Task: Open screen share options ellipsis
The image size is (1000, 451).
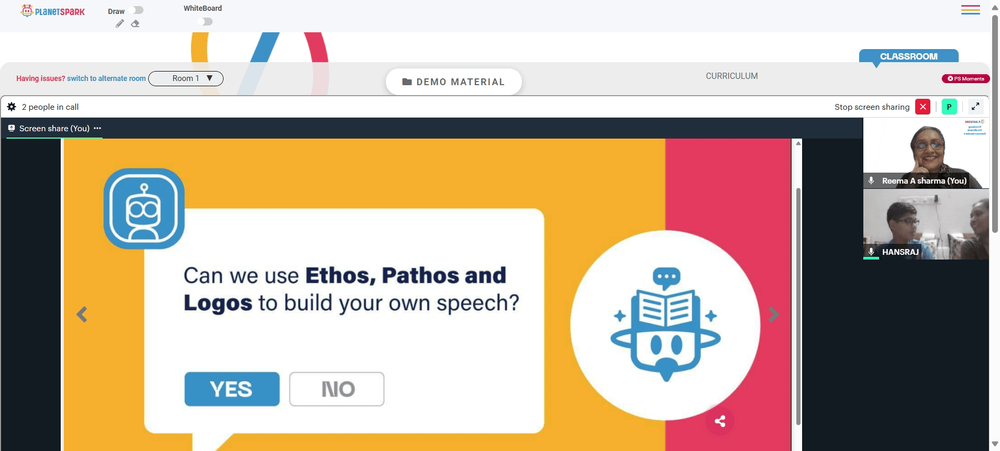Action: (x=98, y=128)
